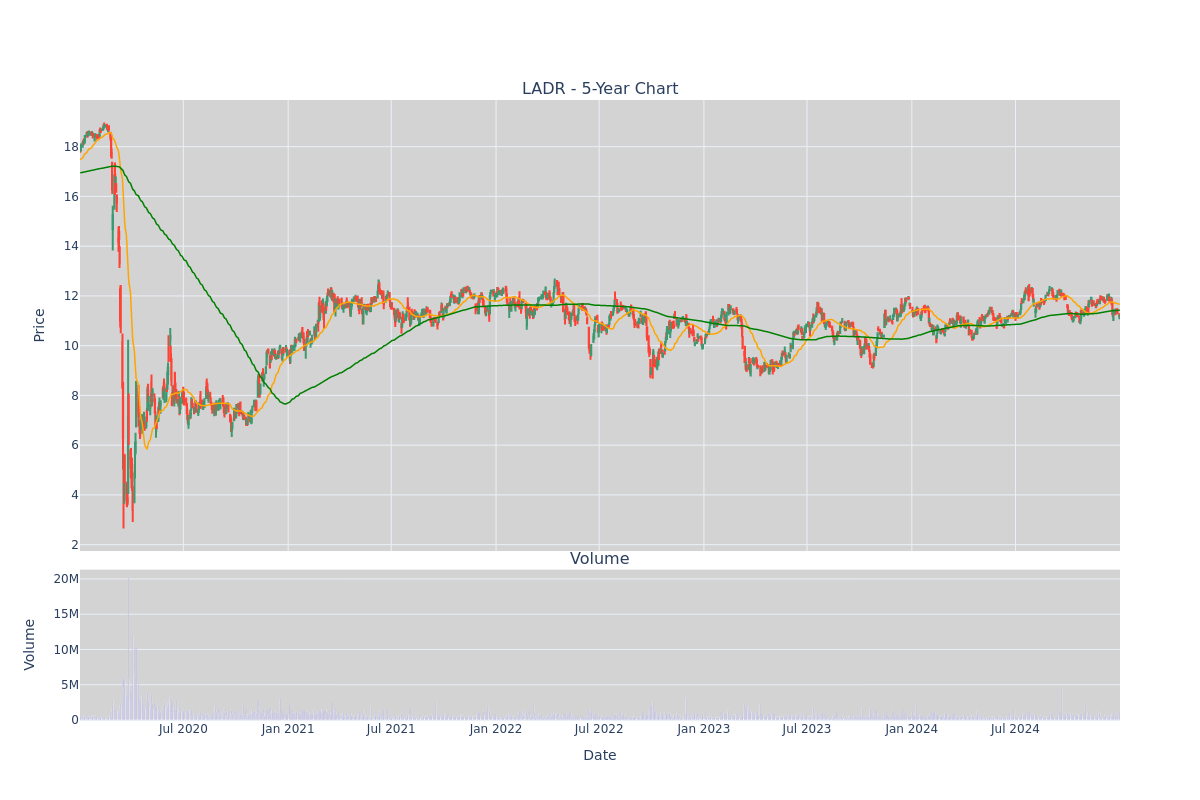Click the rotated "Volume" axis label

(32, 644)
